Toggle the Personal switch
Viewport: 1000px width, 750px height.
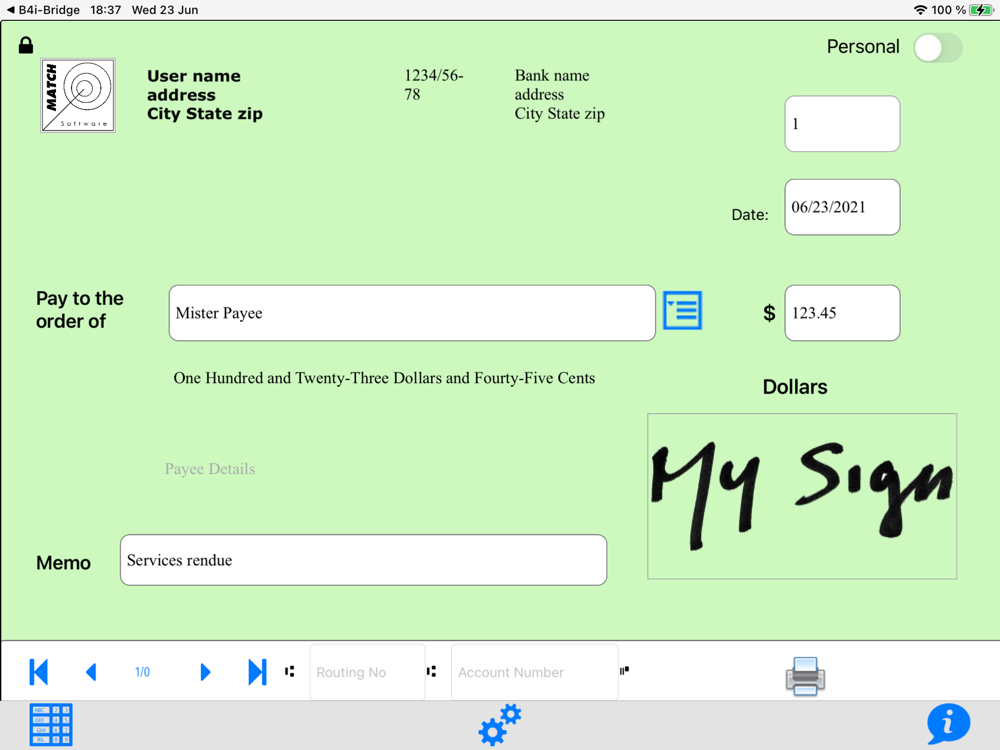[x=937, y=48]
